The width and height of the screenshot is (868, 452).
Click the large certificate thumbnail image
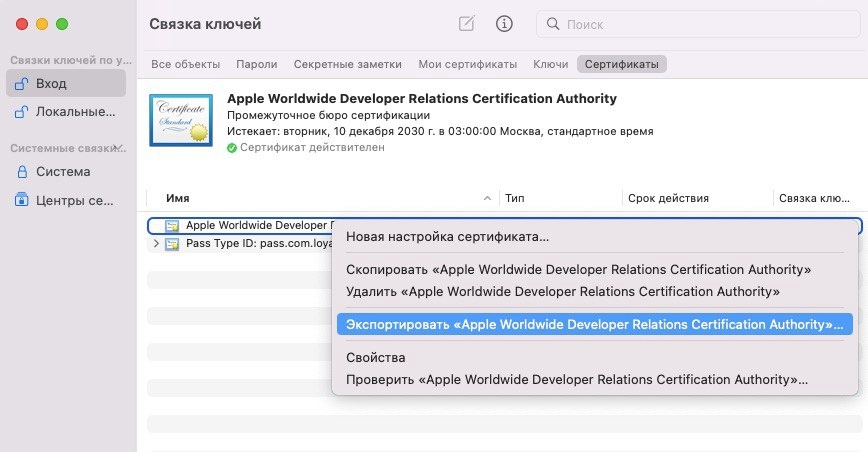pyautogui.click(x=181, y=120)
